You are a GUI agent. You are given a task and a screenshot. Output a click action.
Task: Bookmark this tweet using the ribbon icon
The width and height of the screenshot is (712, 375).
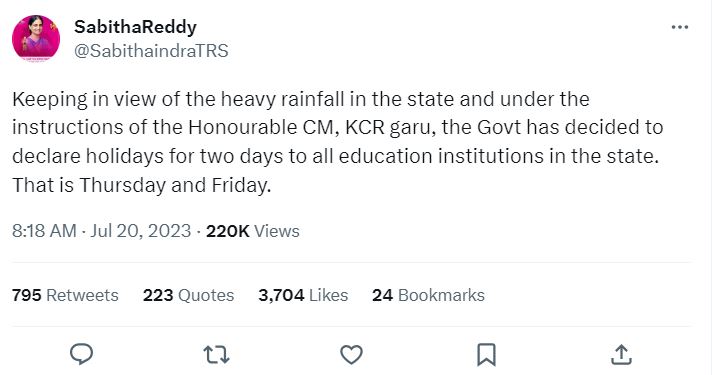pyautogui.click(x=486, y=355)
